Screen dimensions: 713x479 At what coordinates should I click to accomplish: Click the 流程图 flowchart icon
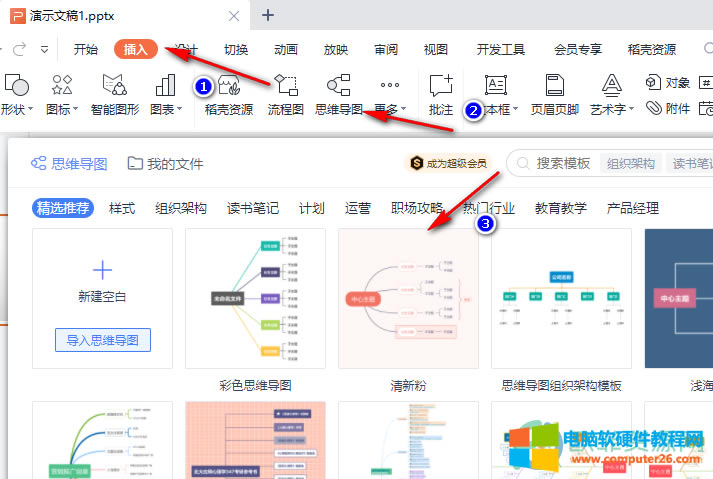point(285,94)
